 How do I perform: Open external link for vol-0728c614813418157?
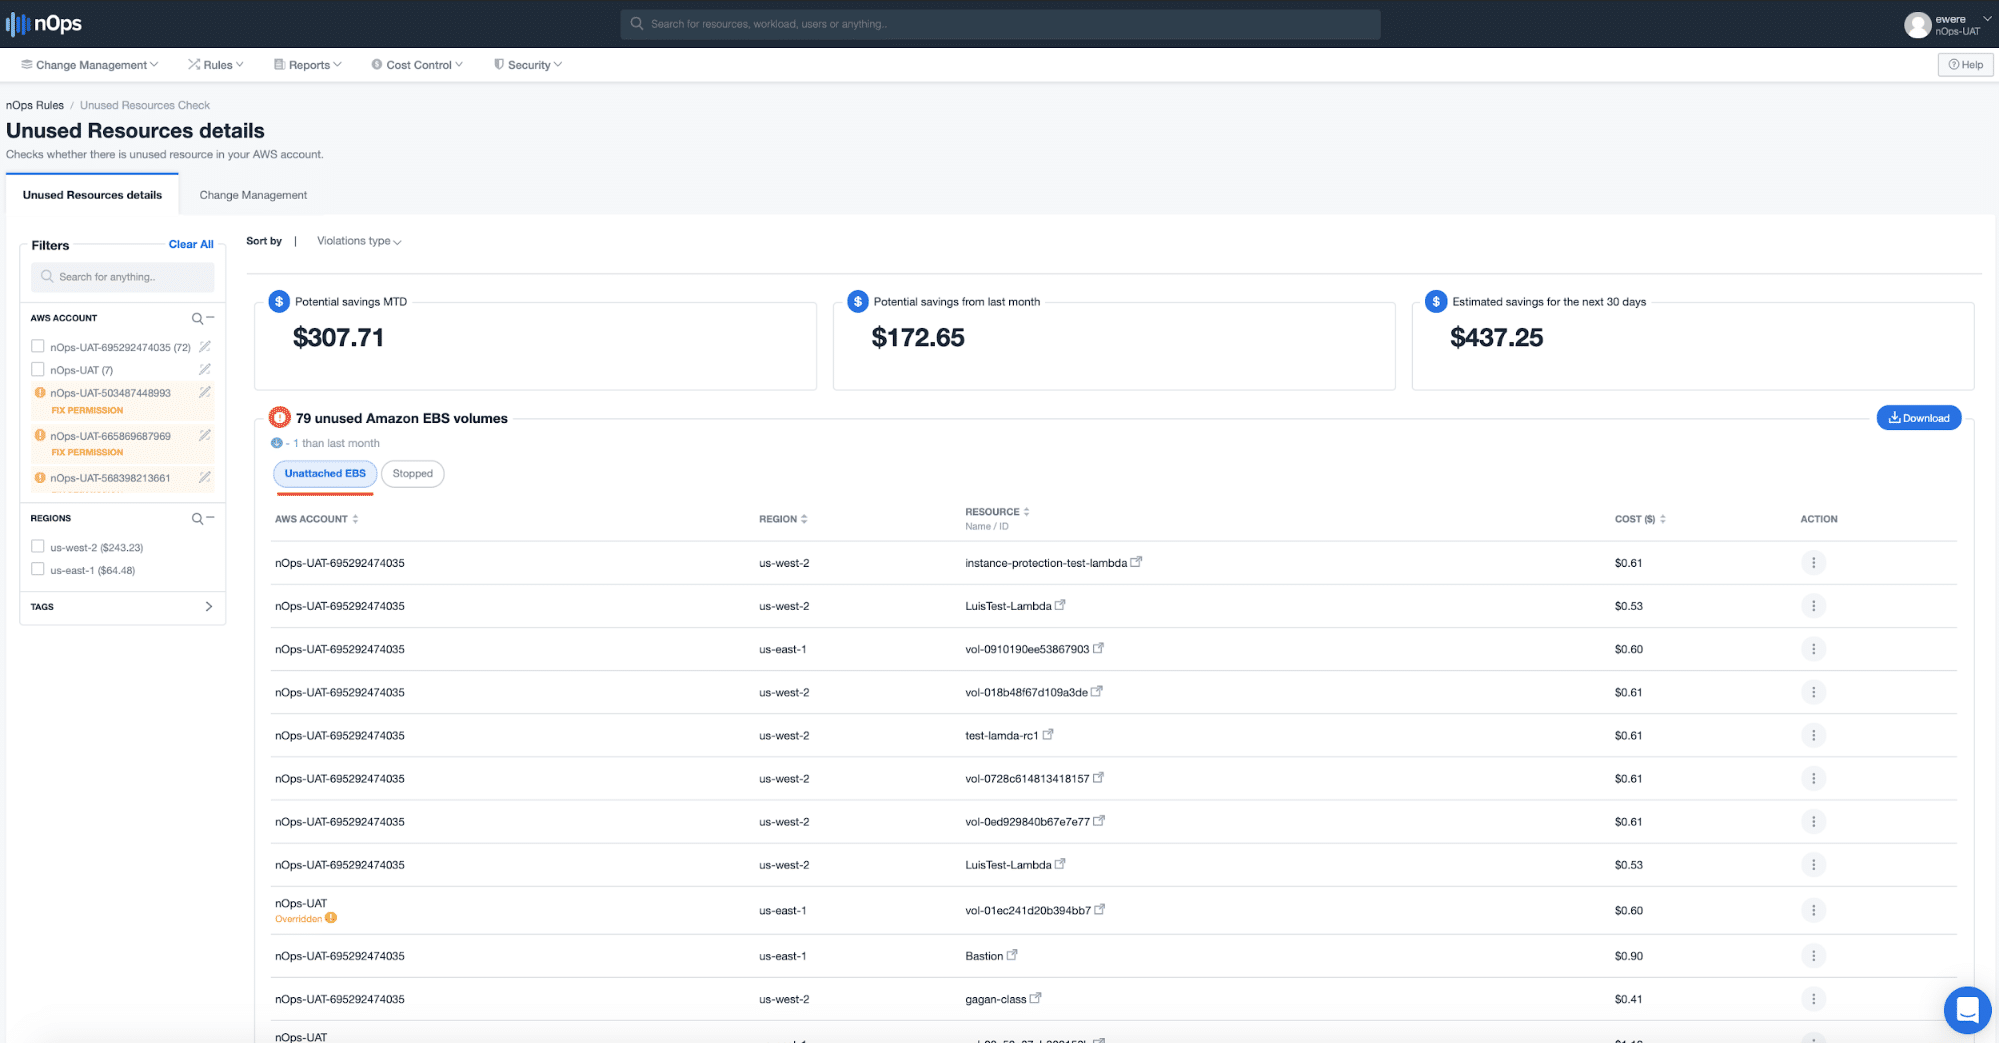(1098, 777)
